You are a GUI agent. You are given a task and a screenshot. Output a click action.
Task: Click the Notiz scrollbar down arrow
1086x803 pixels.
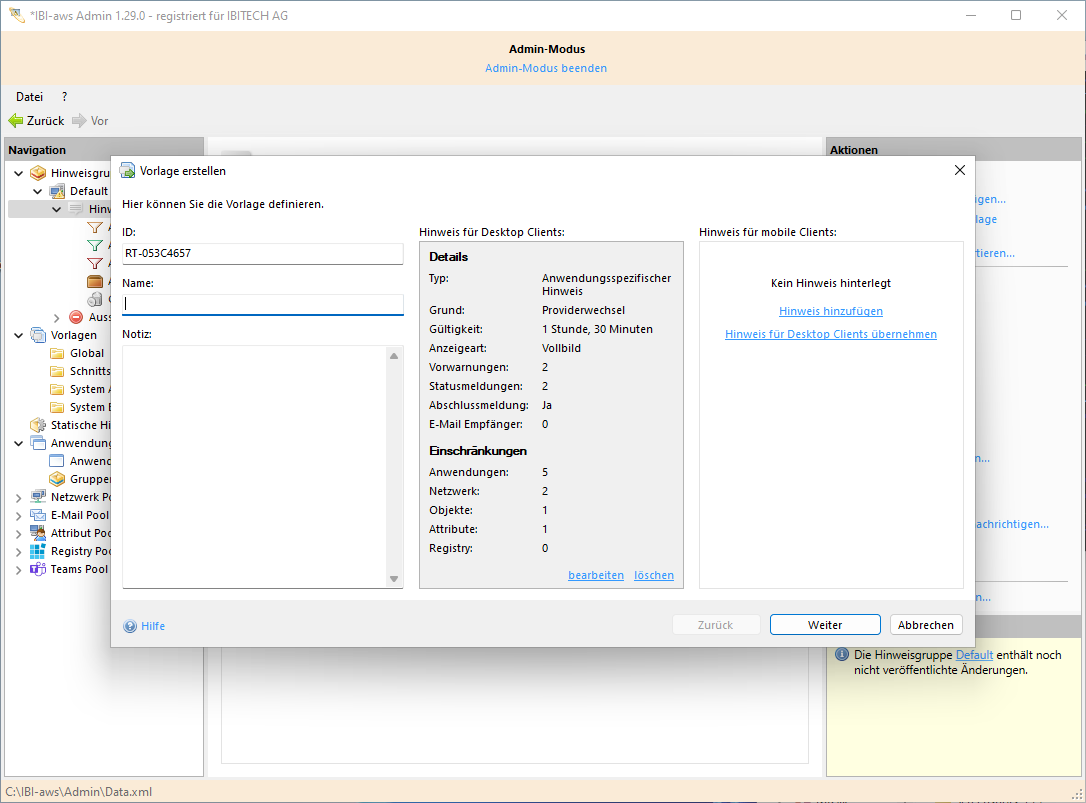(395, 579)
